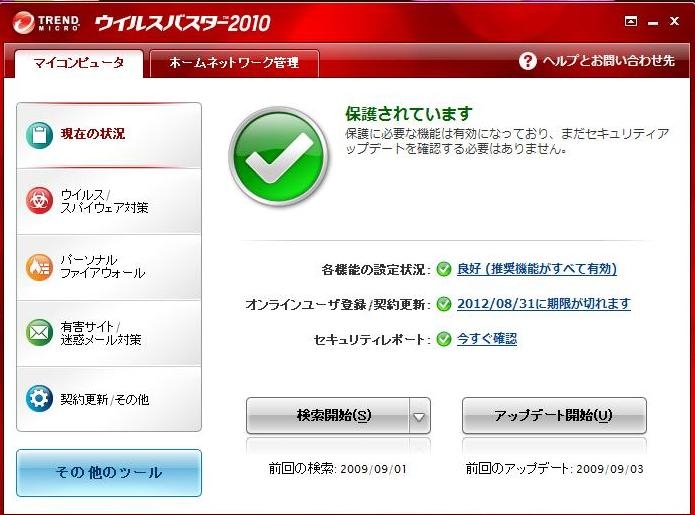Click the red biohazard virus icon
This screenshot has height=515, width=695.
click(x=39, y=200)
